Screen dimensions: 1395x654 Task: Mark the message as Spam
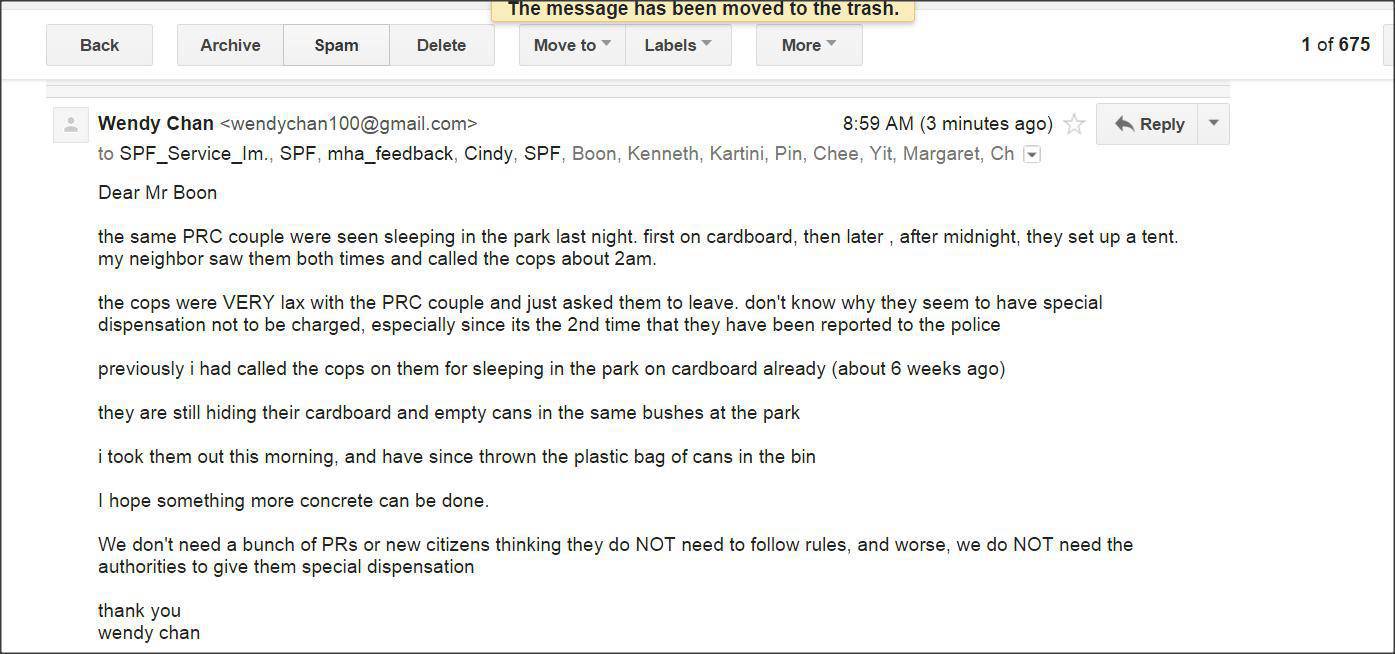[336, 45]
